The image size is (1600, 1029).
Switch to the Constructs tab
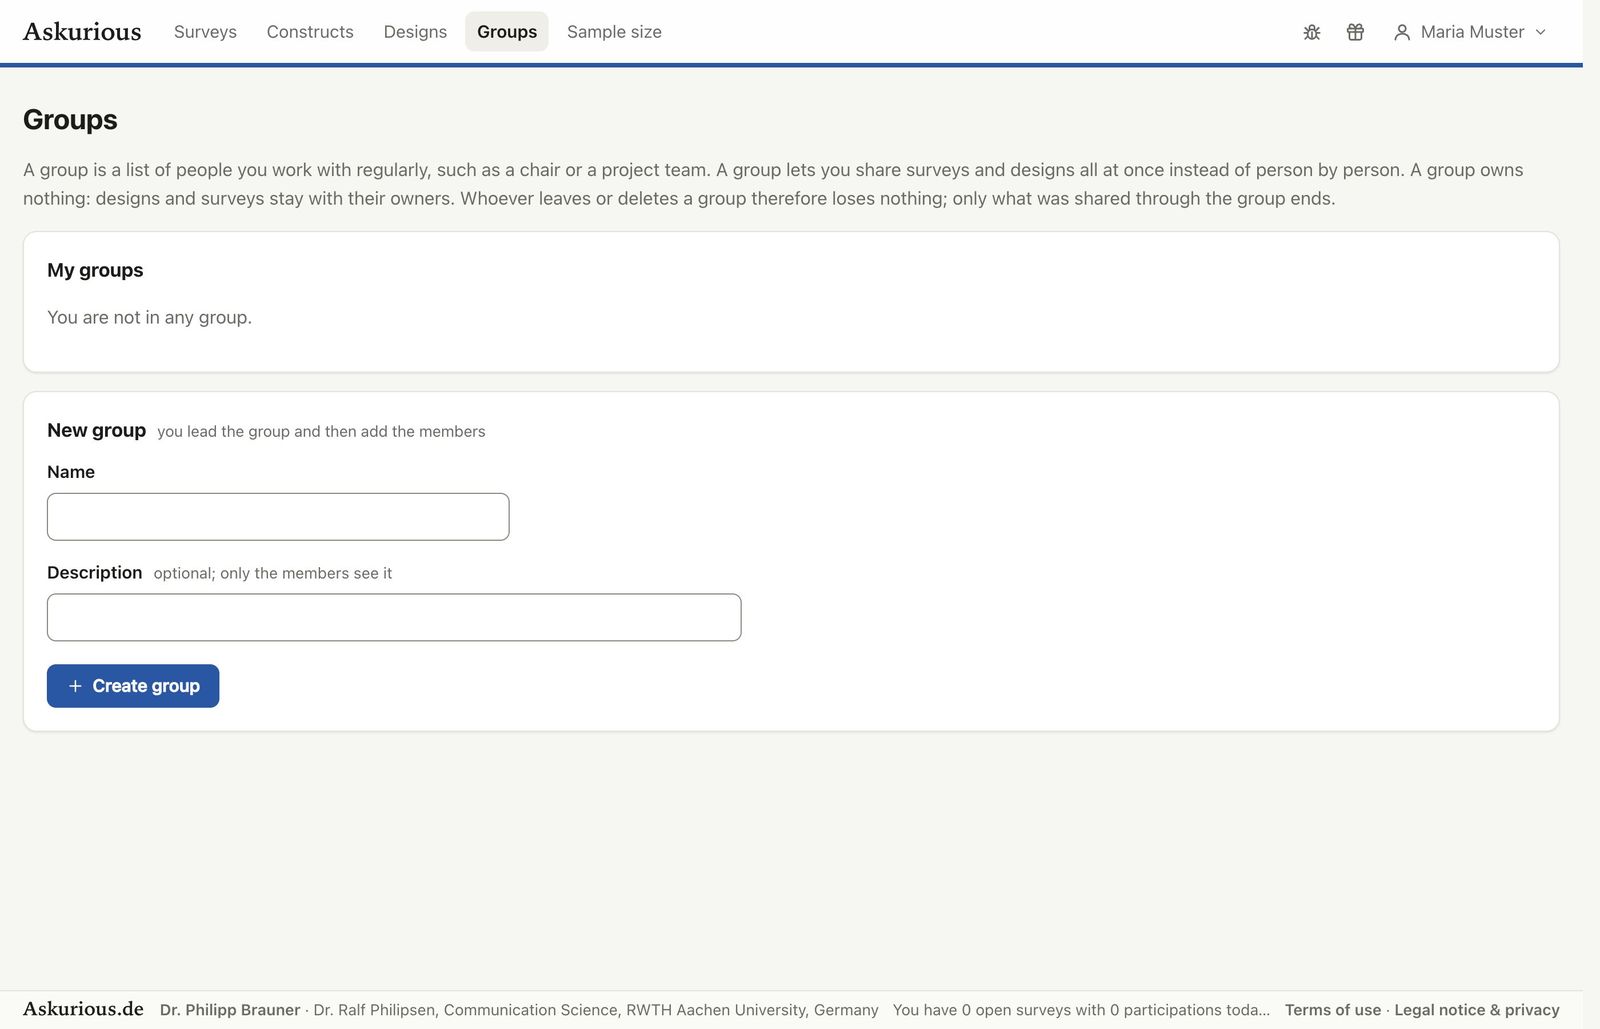click(310, 32)
